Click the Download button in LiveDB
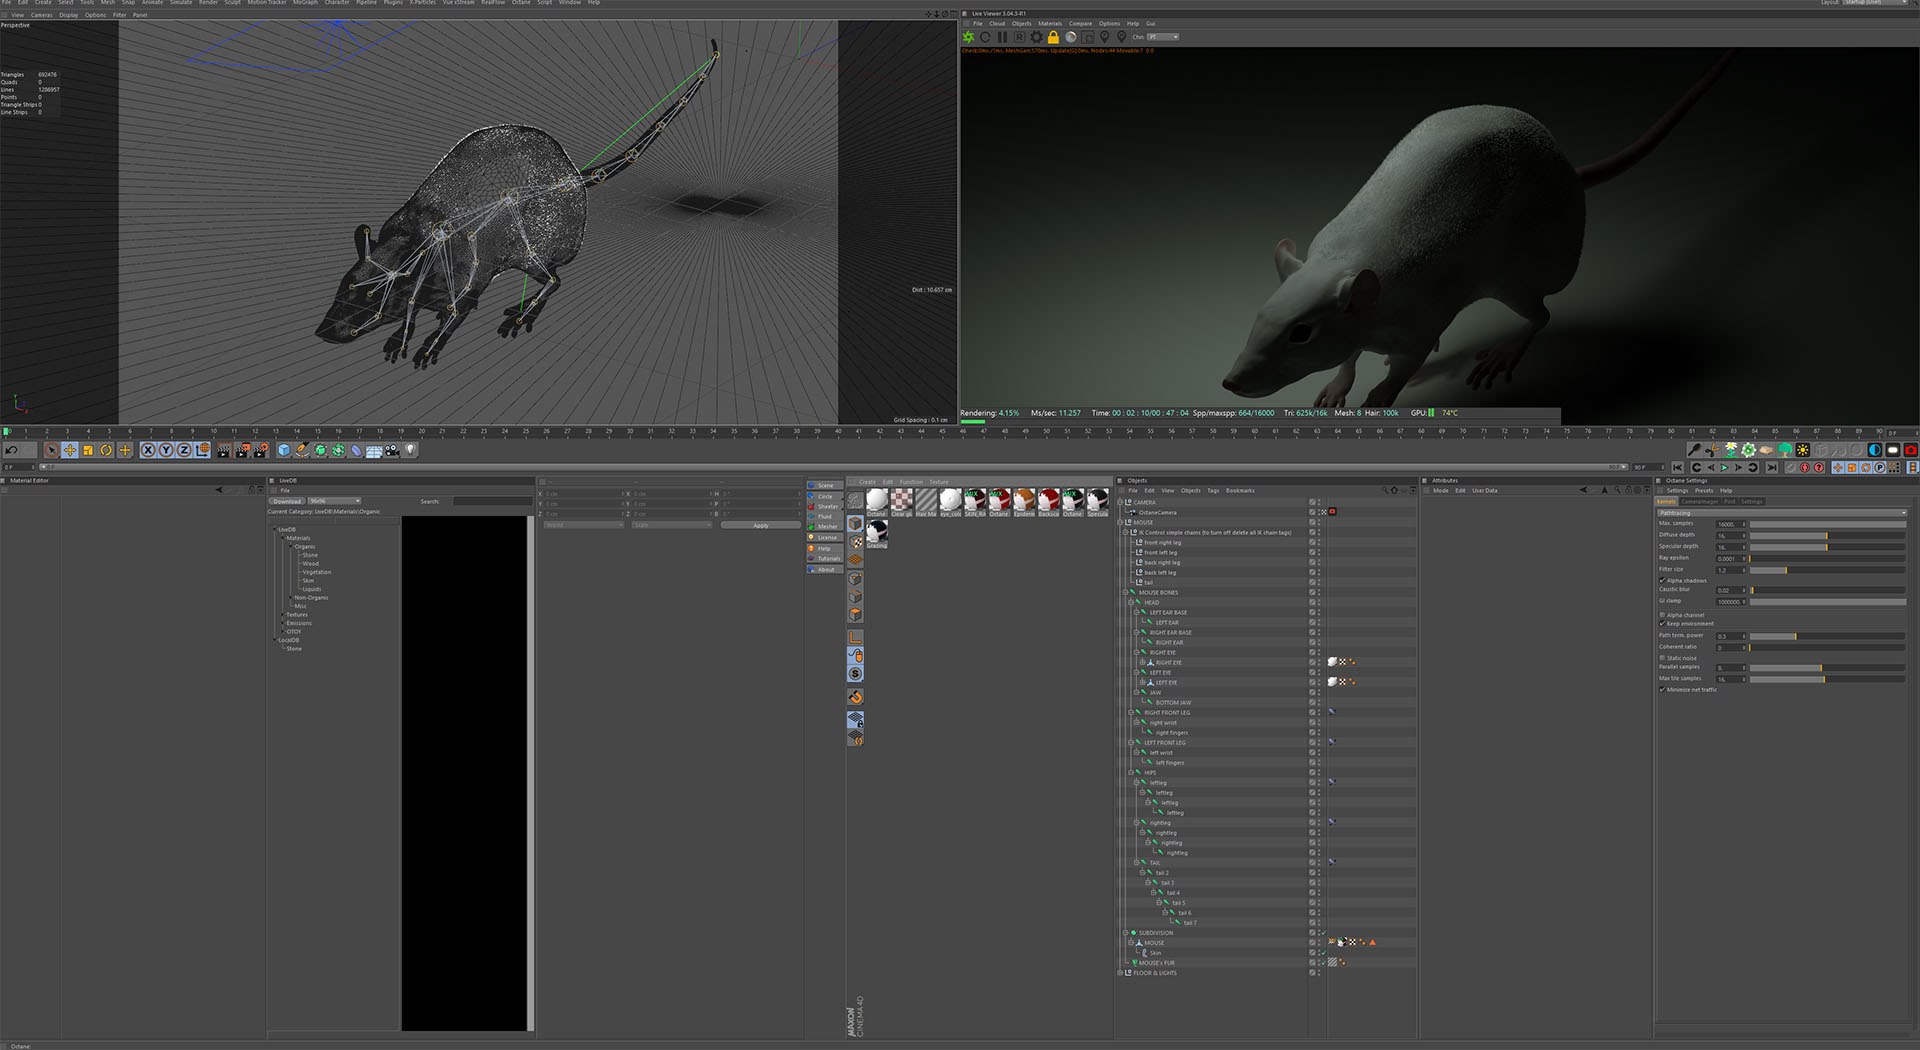1920x1050 pixels. click(287, 501)
